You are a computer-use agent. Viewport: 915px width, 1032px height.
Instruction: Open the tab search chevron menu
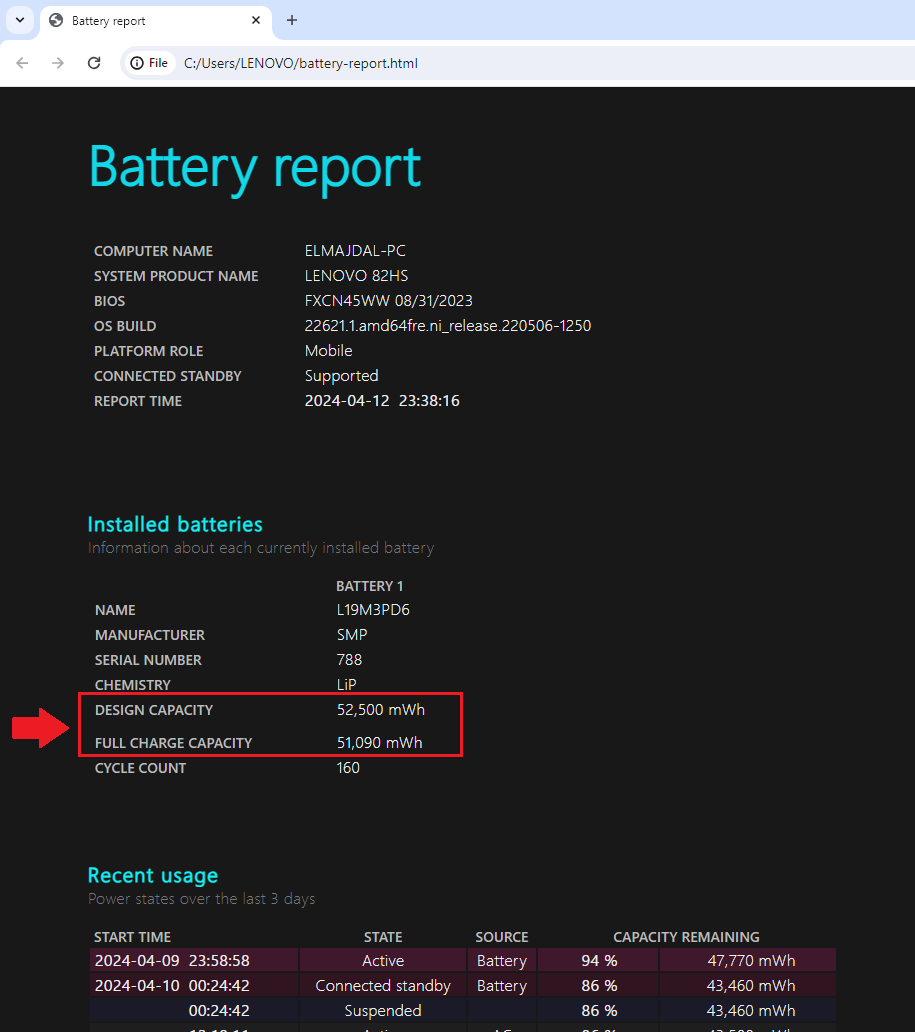19,20
